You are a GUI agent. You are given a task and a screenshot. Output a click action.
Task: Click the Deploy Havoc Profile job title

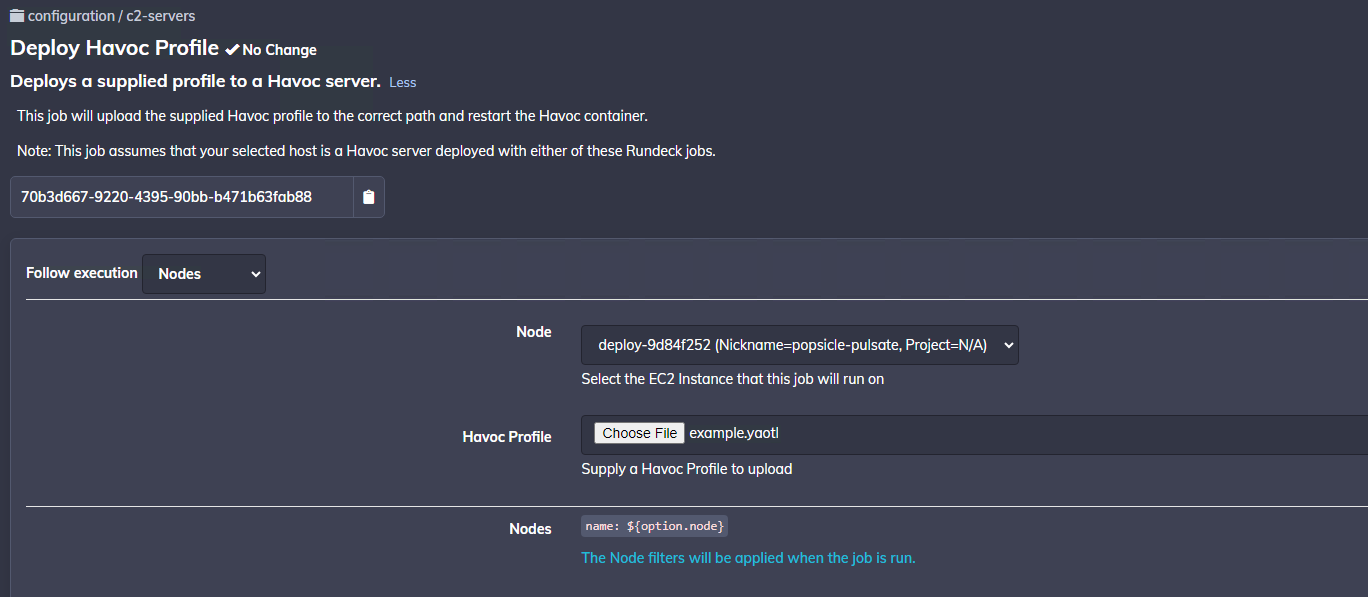tap(114, 48)
